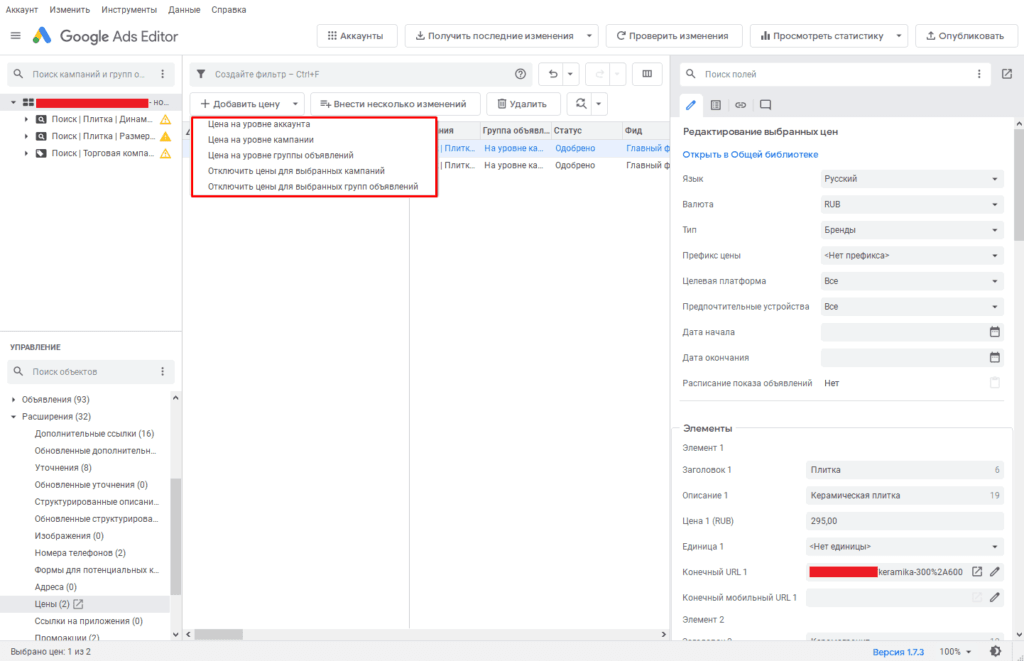Click the Заголовок 1 field with Плитка
1024x661 pixels.
pyautogui.click(x=904, y=470)
